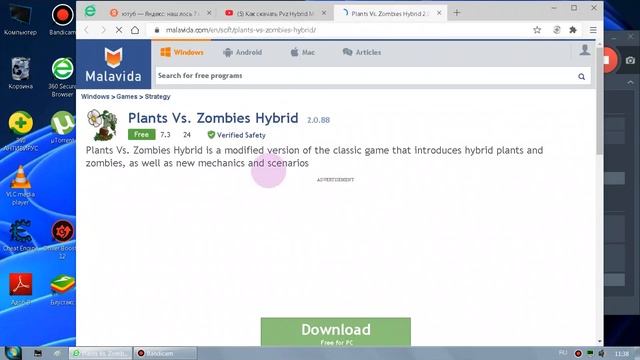Image resolution: width=640 pixels, height=360 pixels.
Task: Click the taskbar clock
Action: (x=622, y=353)
